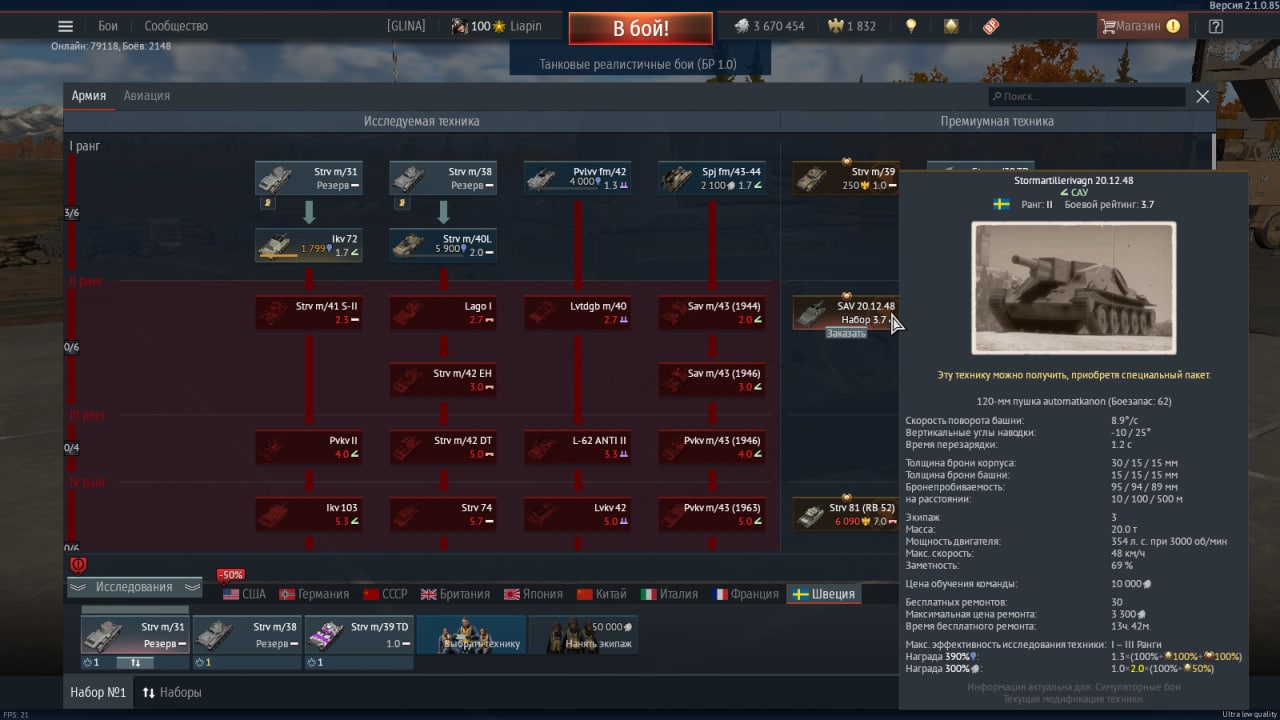Select premium Strv m/39 vehicle
This screenshot has width=1280, height=720.
846,179
